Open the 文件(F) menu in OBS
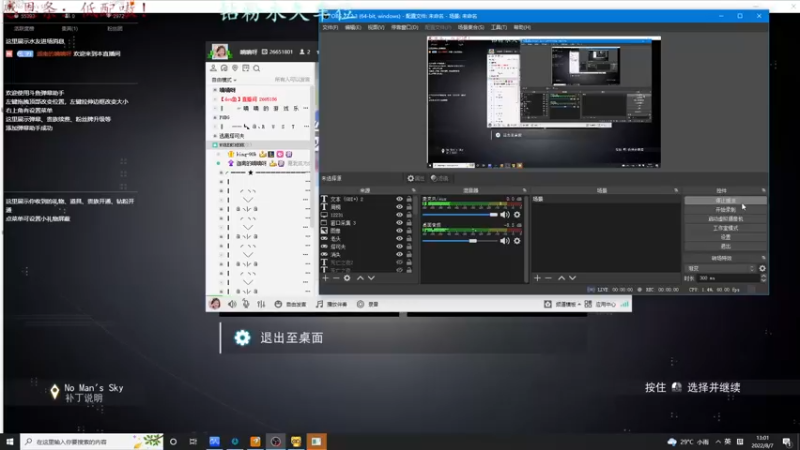800x450 pixels. tap(330, 28)
